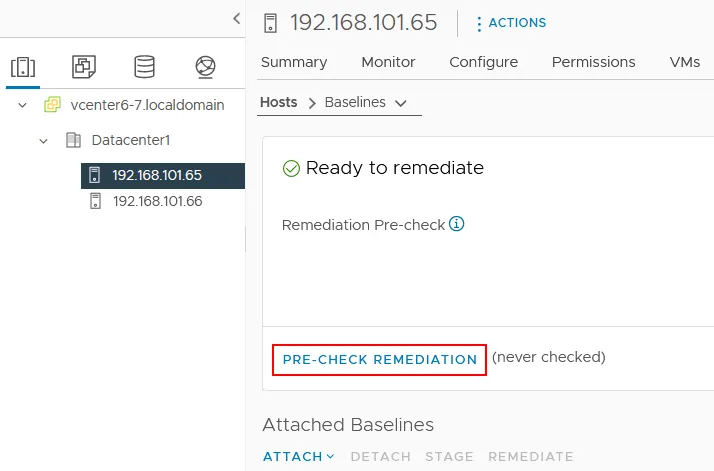The width and height of the screenshot is (714, 471).
Task: Click the vCenter server icon in tree
Action: (52, 105)
